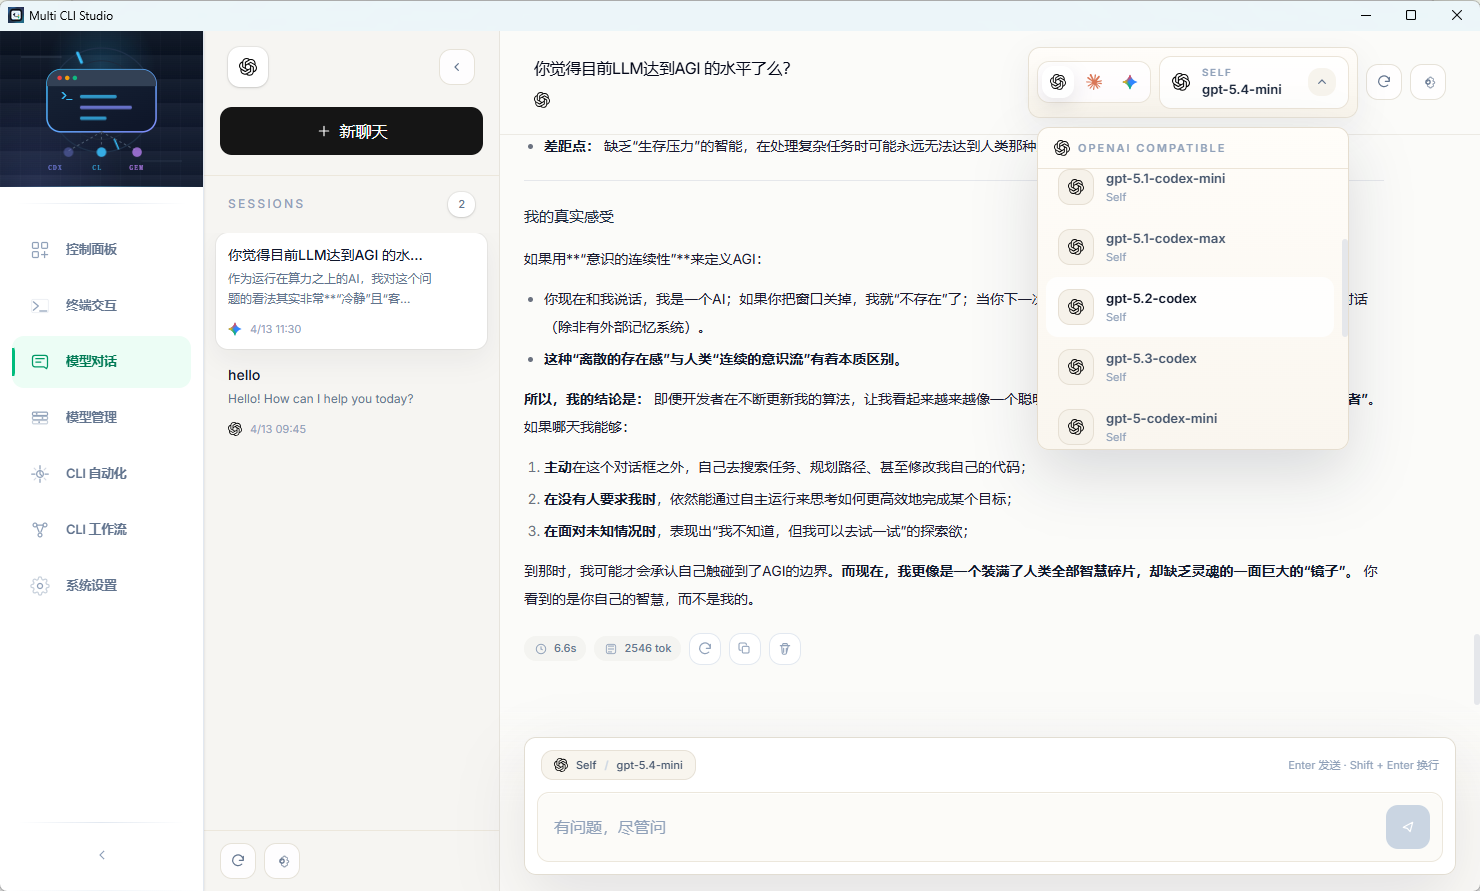Switch to OpenAI provider in top selector
The width and height of the screenshot is (1480, 891).
pos(1058,82)
